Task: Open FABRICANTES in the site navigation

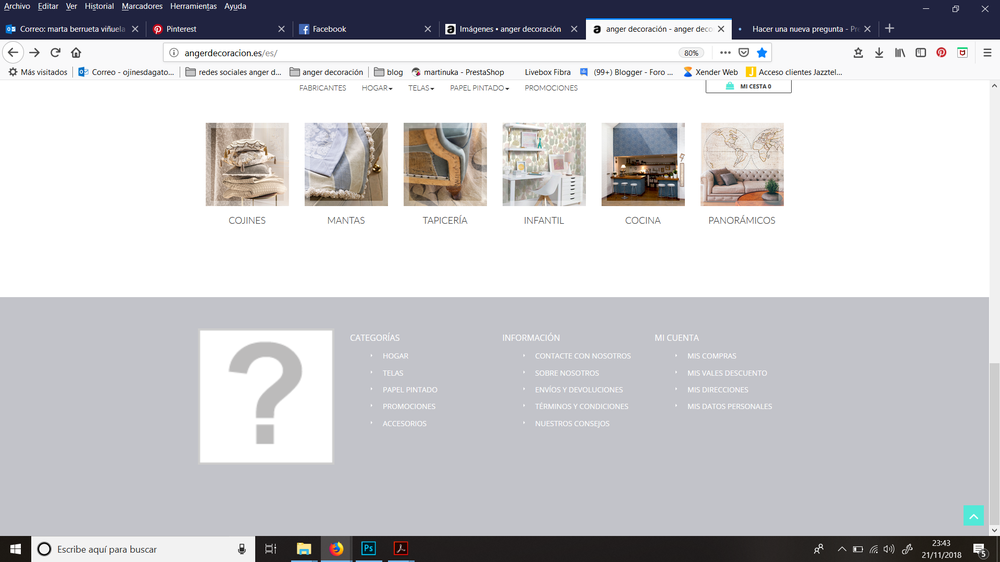Action: [323, 88]
